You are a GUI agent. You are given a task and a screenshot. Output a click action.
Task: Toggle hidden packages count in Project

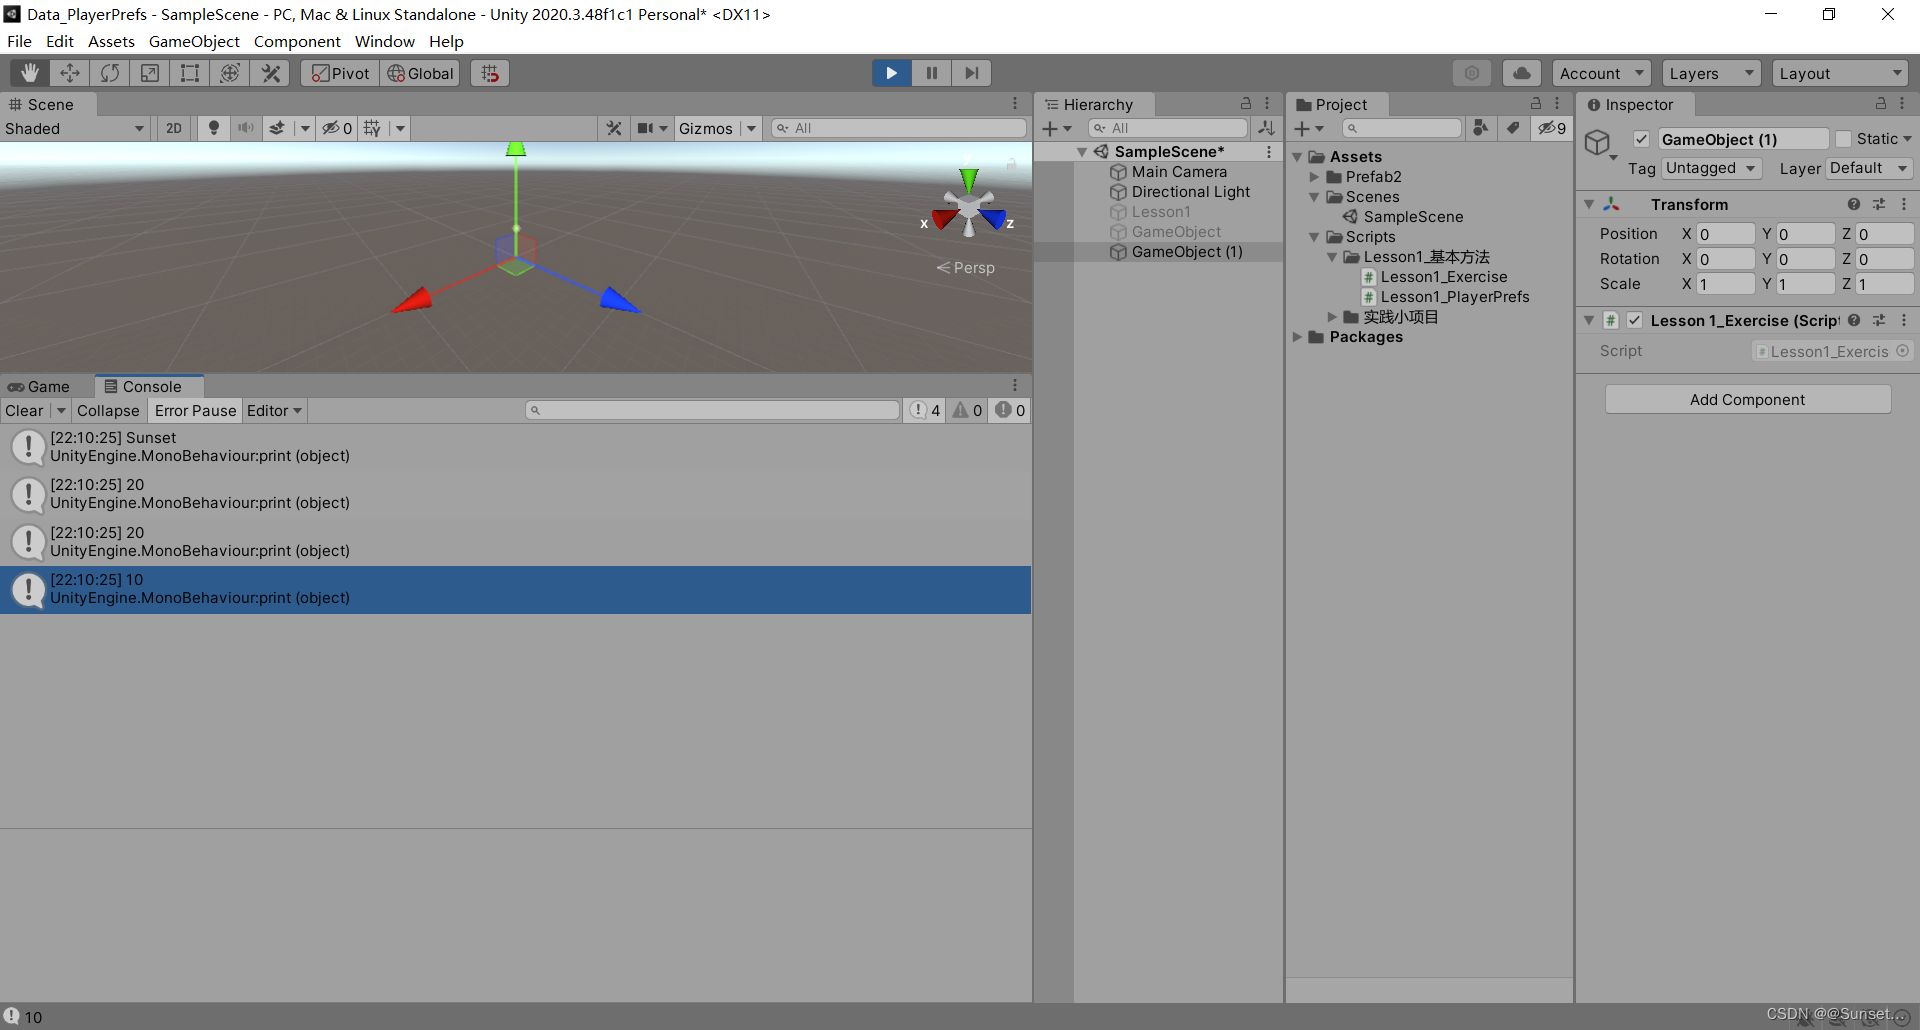pyautogui.click(x=1552, y=128)
